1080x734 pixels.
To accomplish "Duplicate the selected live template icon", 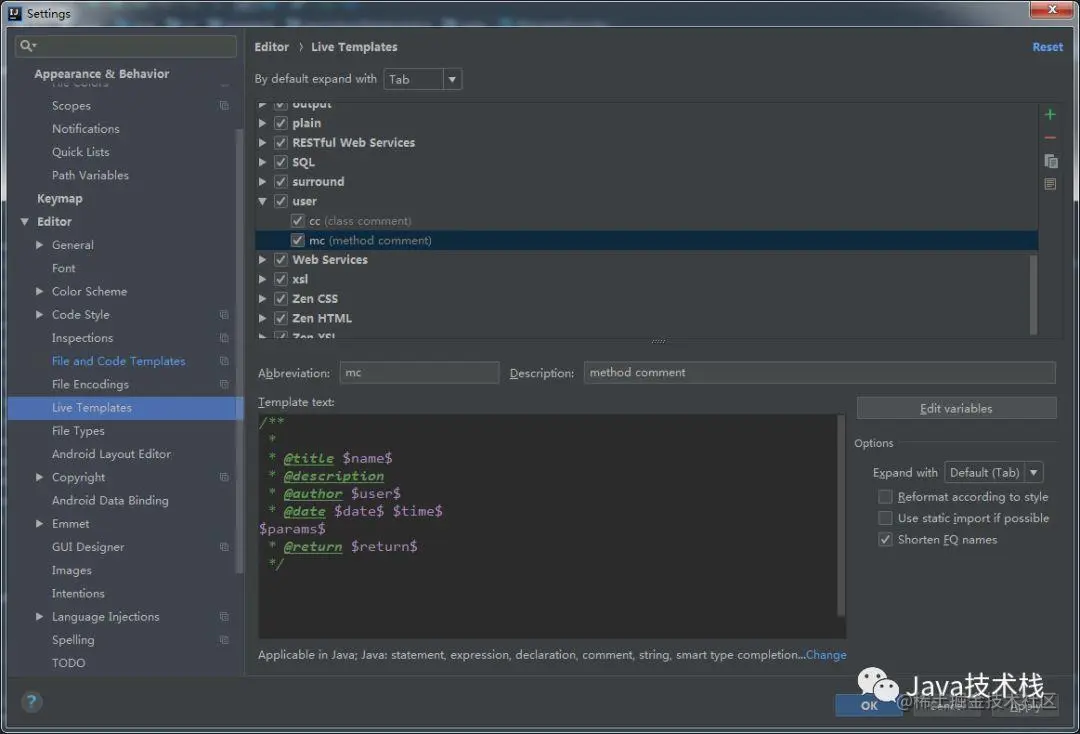I will tap(1050, 161).
